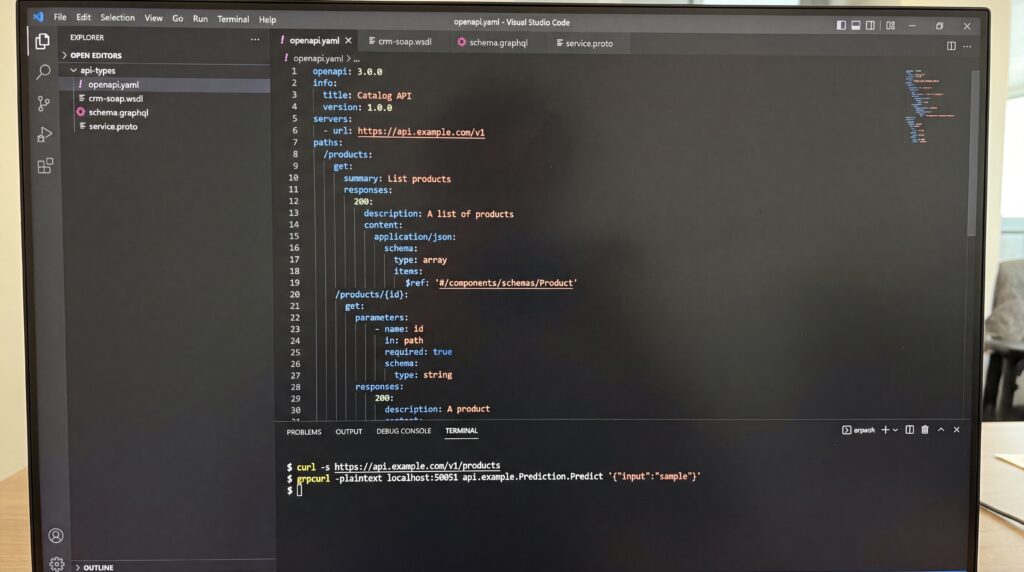Image resolution: width=1024 pixels, height=572 pixels.
Task: Open the terminal launch profile dropdown
Action: pos(895,430)
